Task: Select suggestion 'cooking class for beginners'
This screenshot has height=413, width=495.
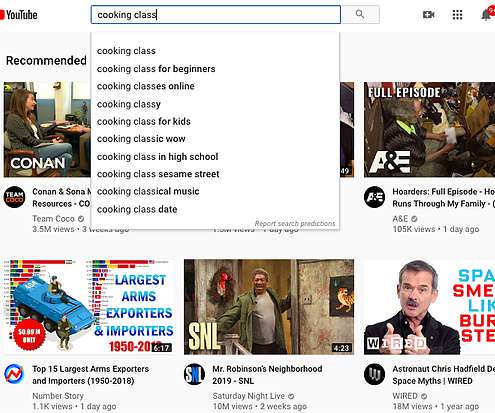Action: click(215, 69)
